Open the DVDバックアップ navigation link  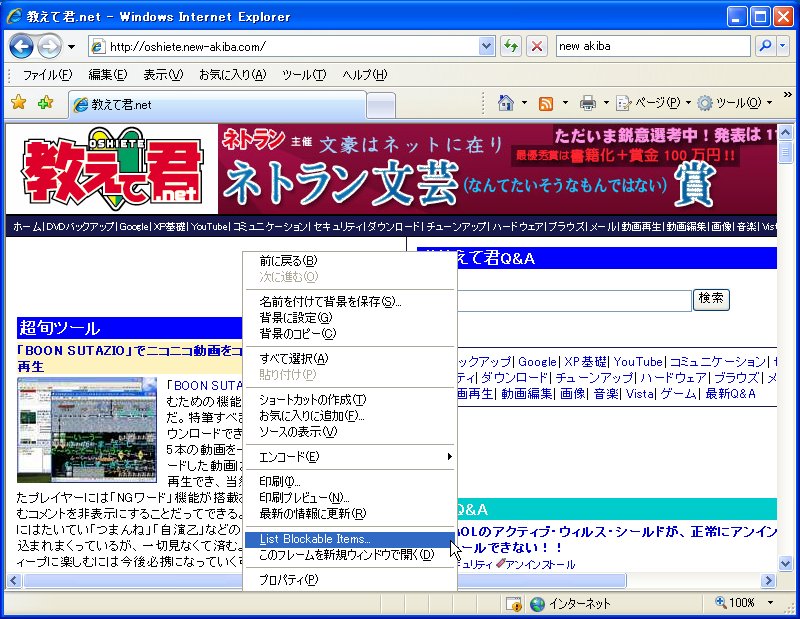coord(81,226)
